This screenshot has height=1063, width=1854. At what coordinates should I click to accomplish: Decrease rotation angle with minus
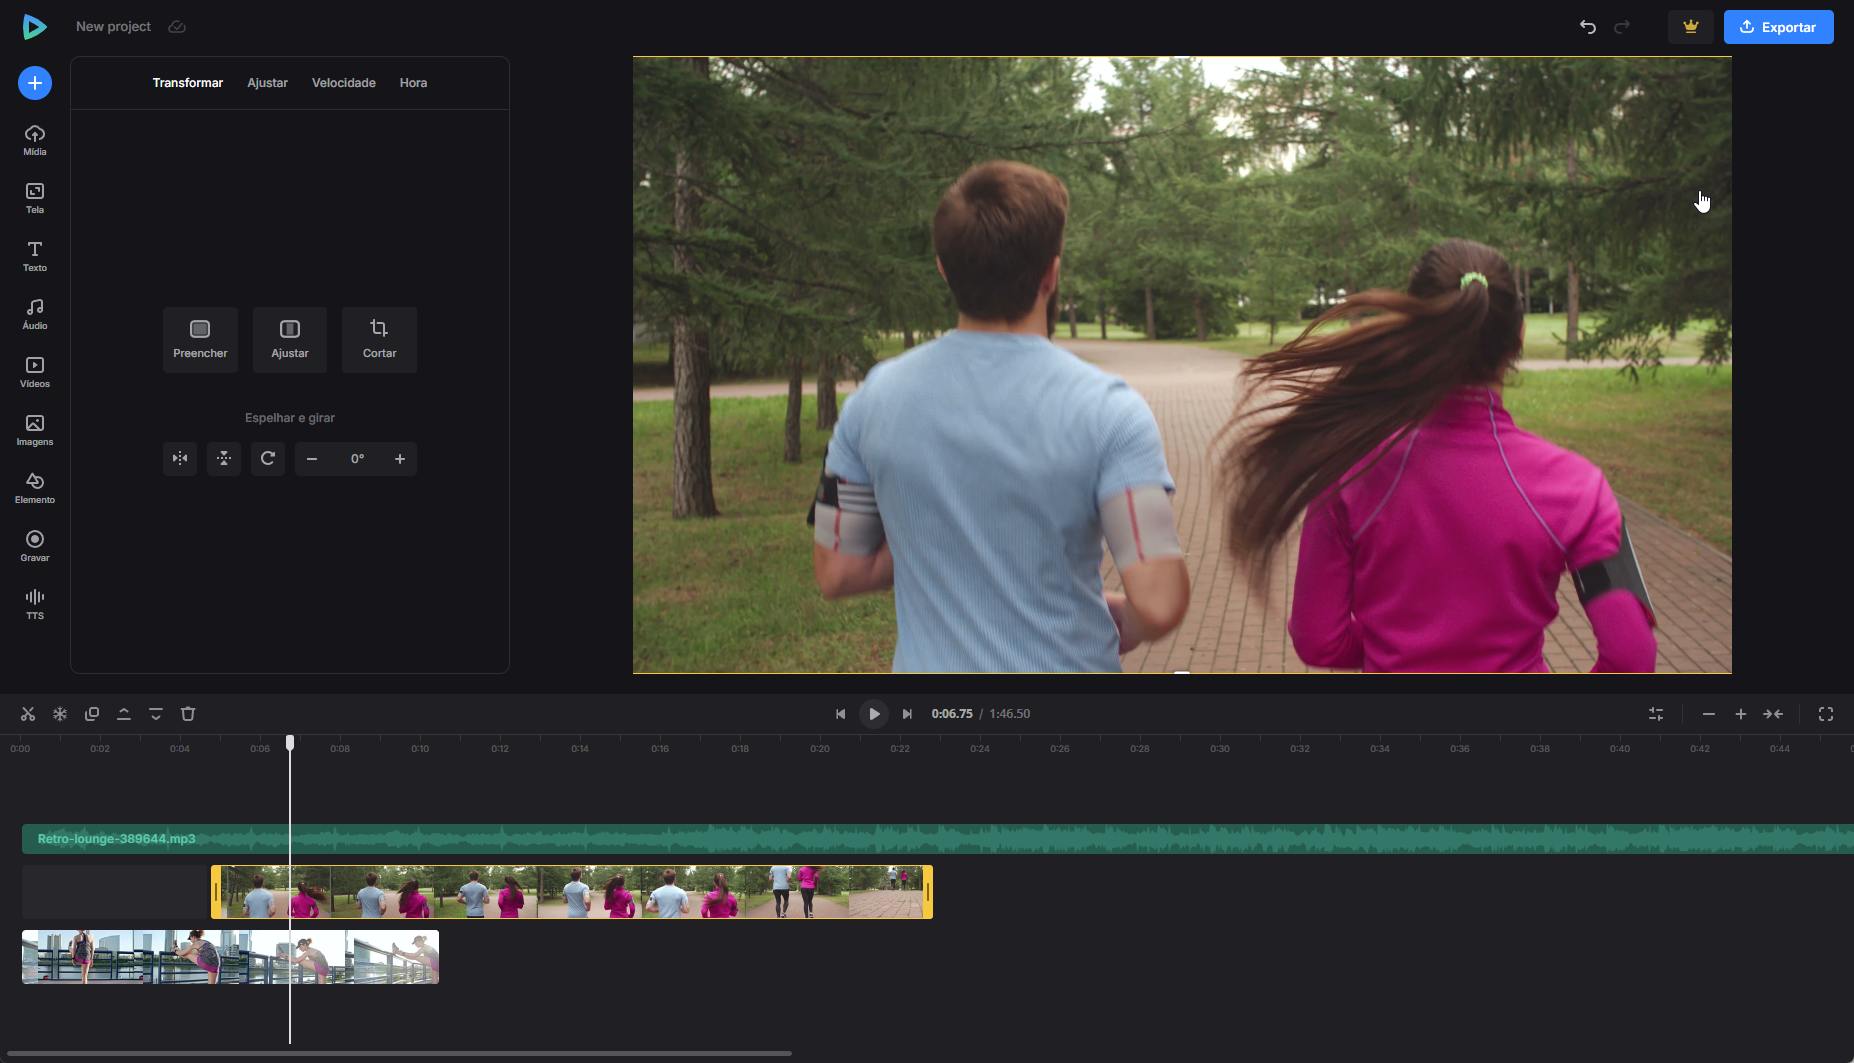tap(312, 459)
